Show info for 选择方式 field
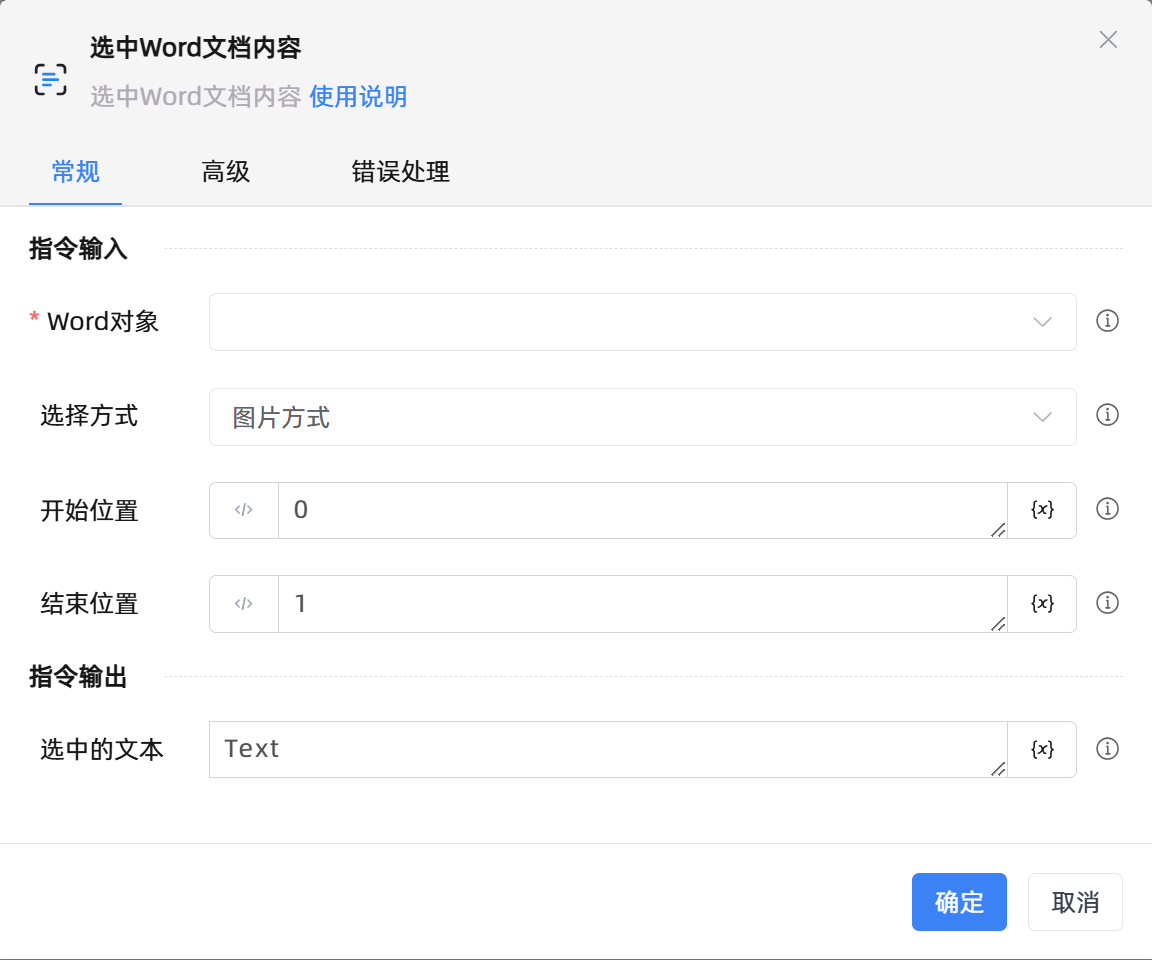Viewport: 1152px width, 960px height. tap(1107, 415)
